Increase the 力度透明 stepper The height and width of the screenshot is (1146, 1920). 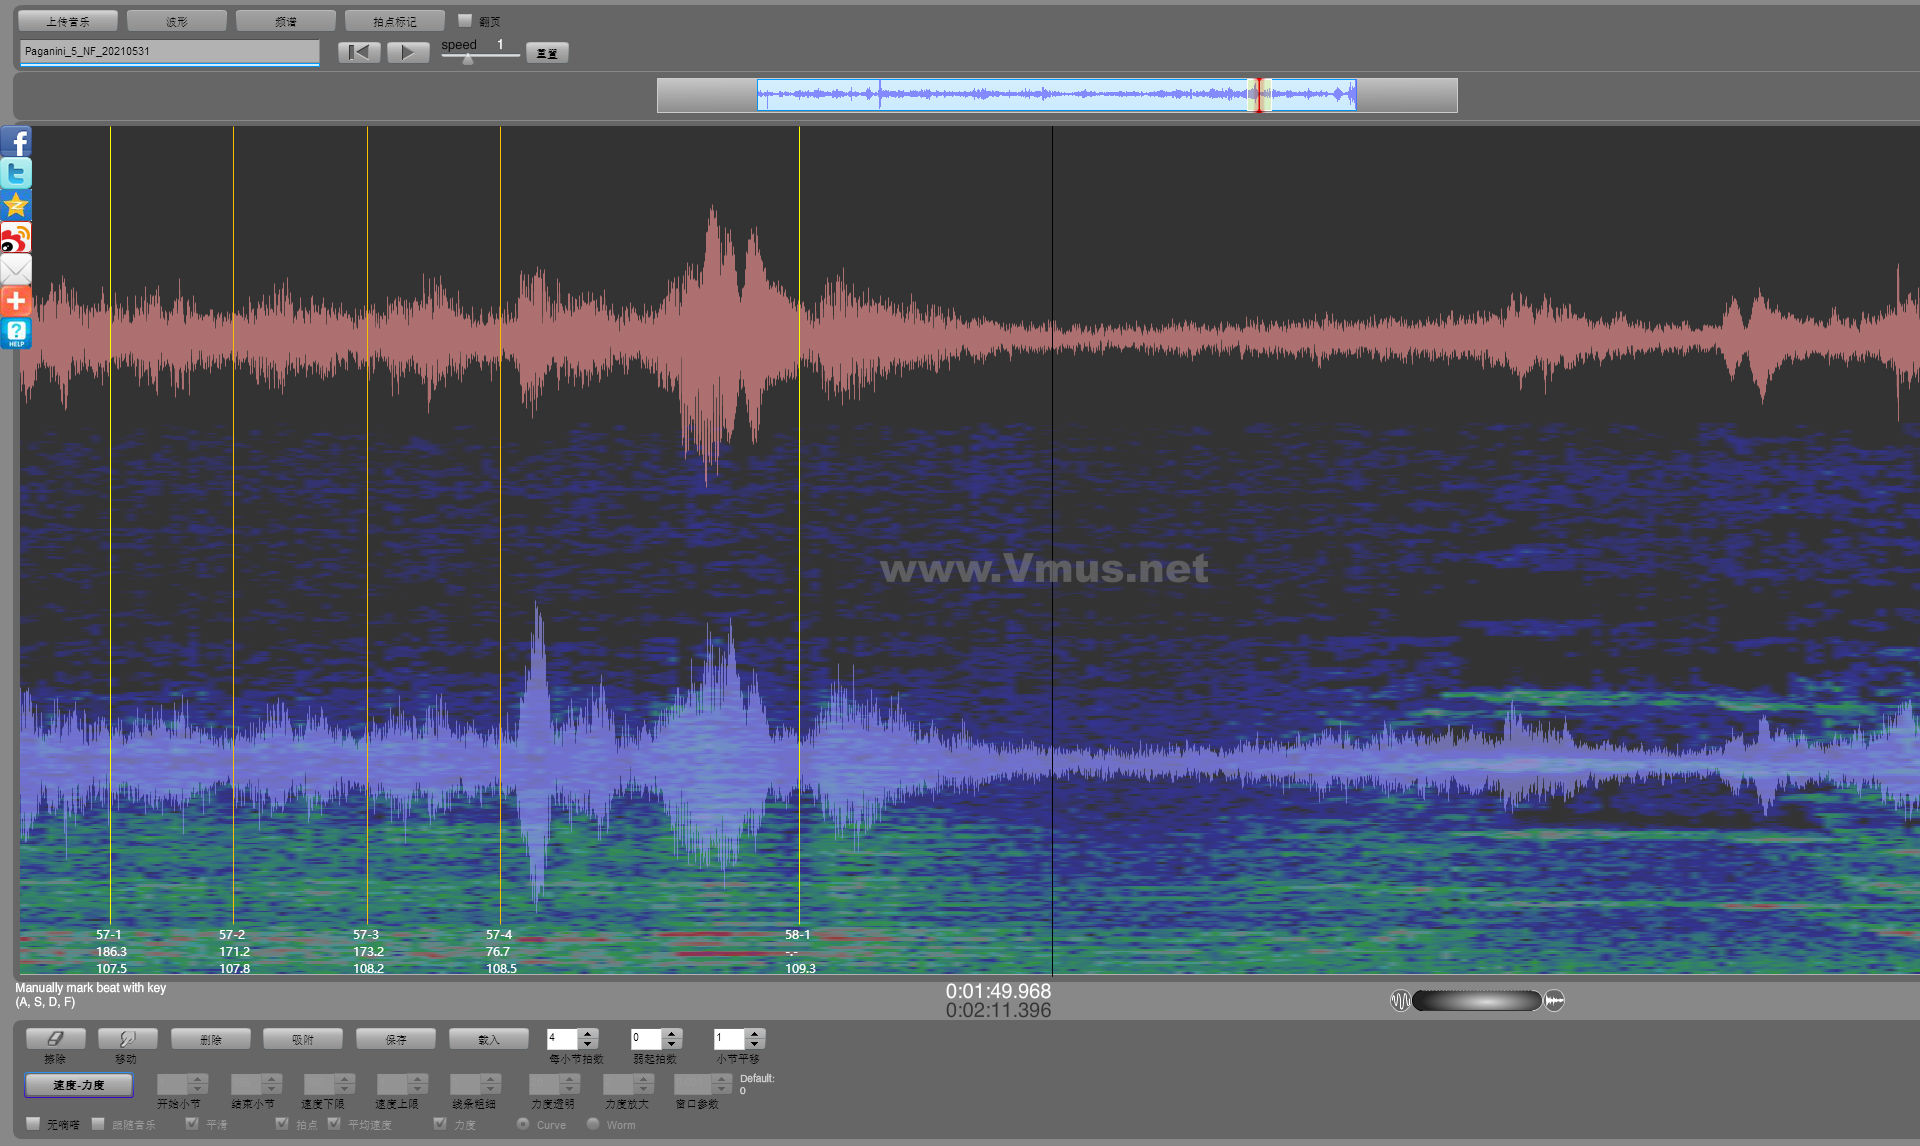[570, 1078]
